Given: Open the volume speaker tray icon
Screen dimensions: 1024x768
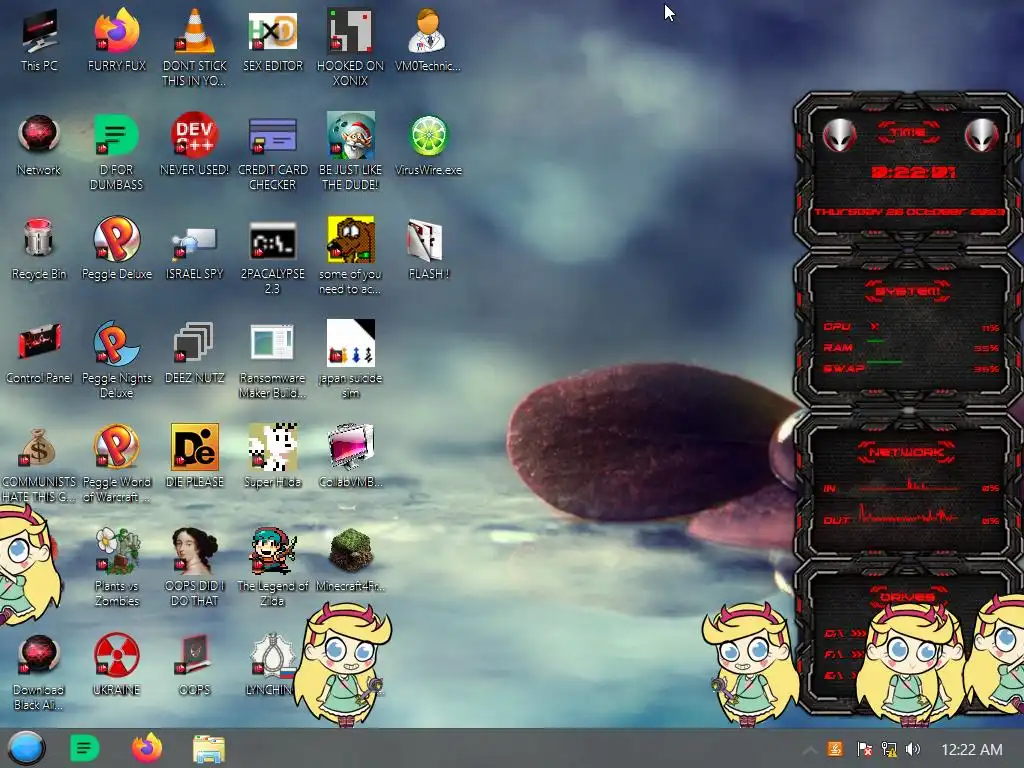Looking at the screenshot, I should (x=913, y=749).
